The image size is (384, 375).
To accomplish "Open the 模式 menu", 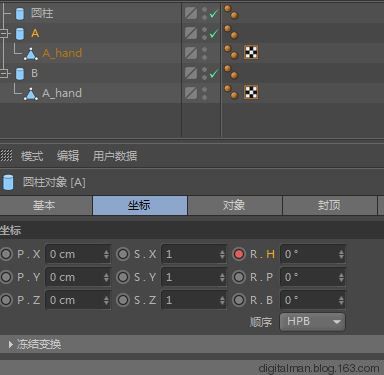I will tap(32, 156).
